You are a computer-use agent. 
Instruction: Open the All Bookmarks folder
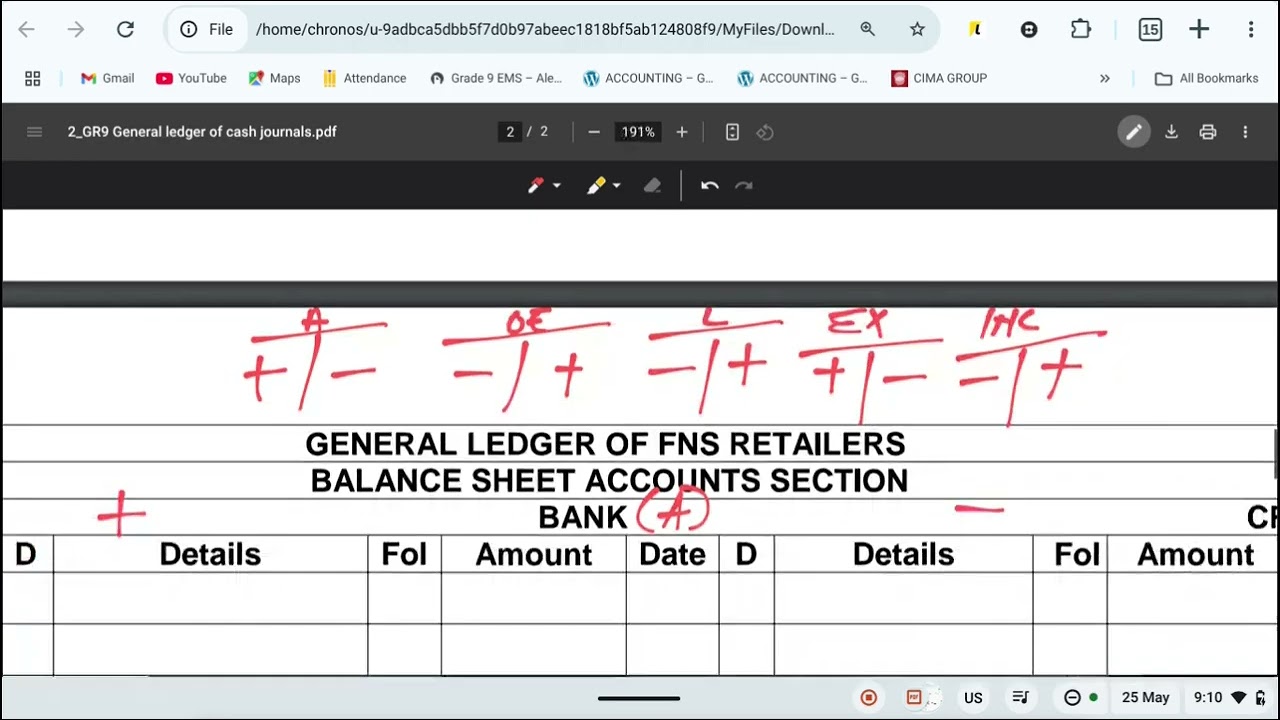point(1206,78)
